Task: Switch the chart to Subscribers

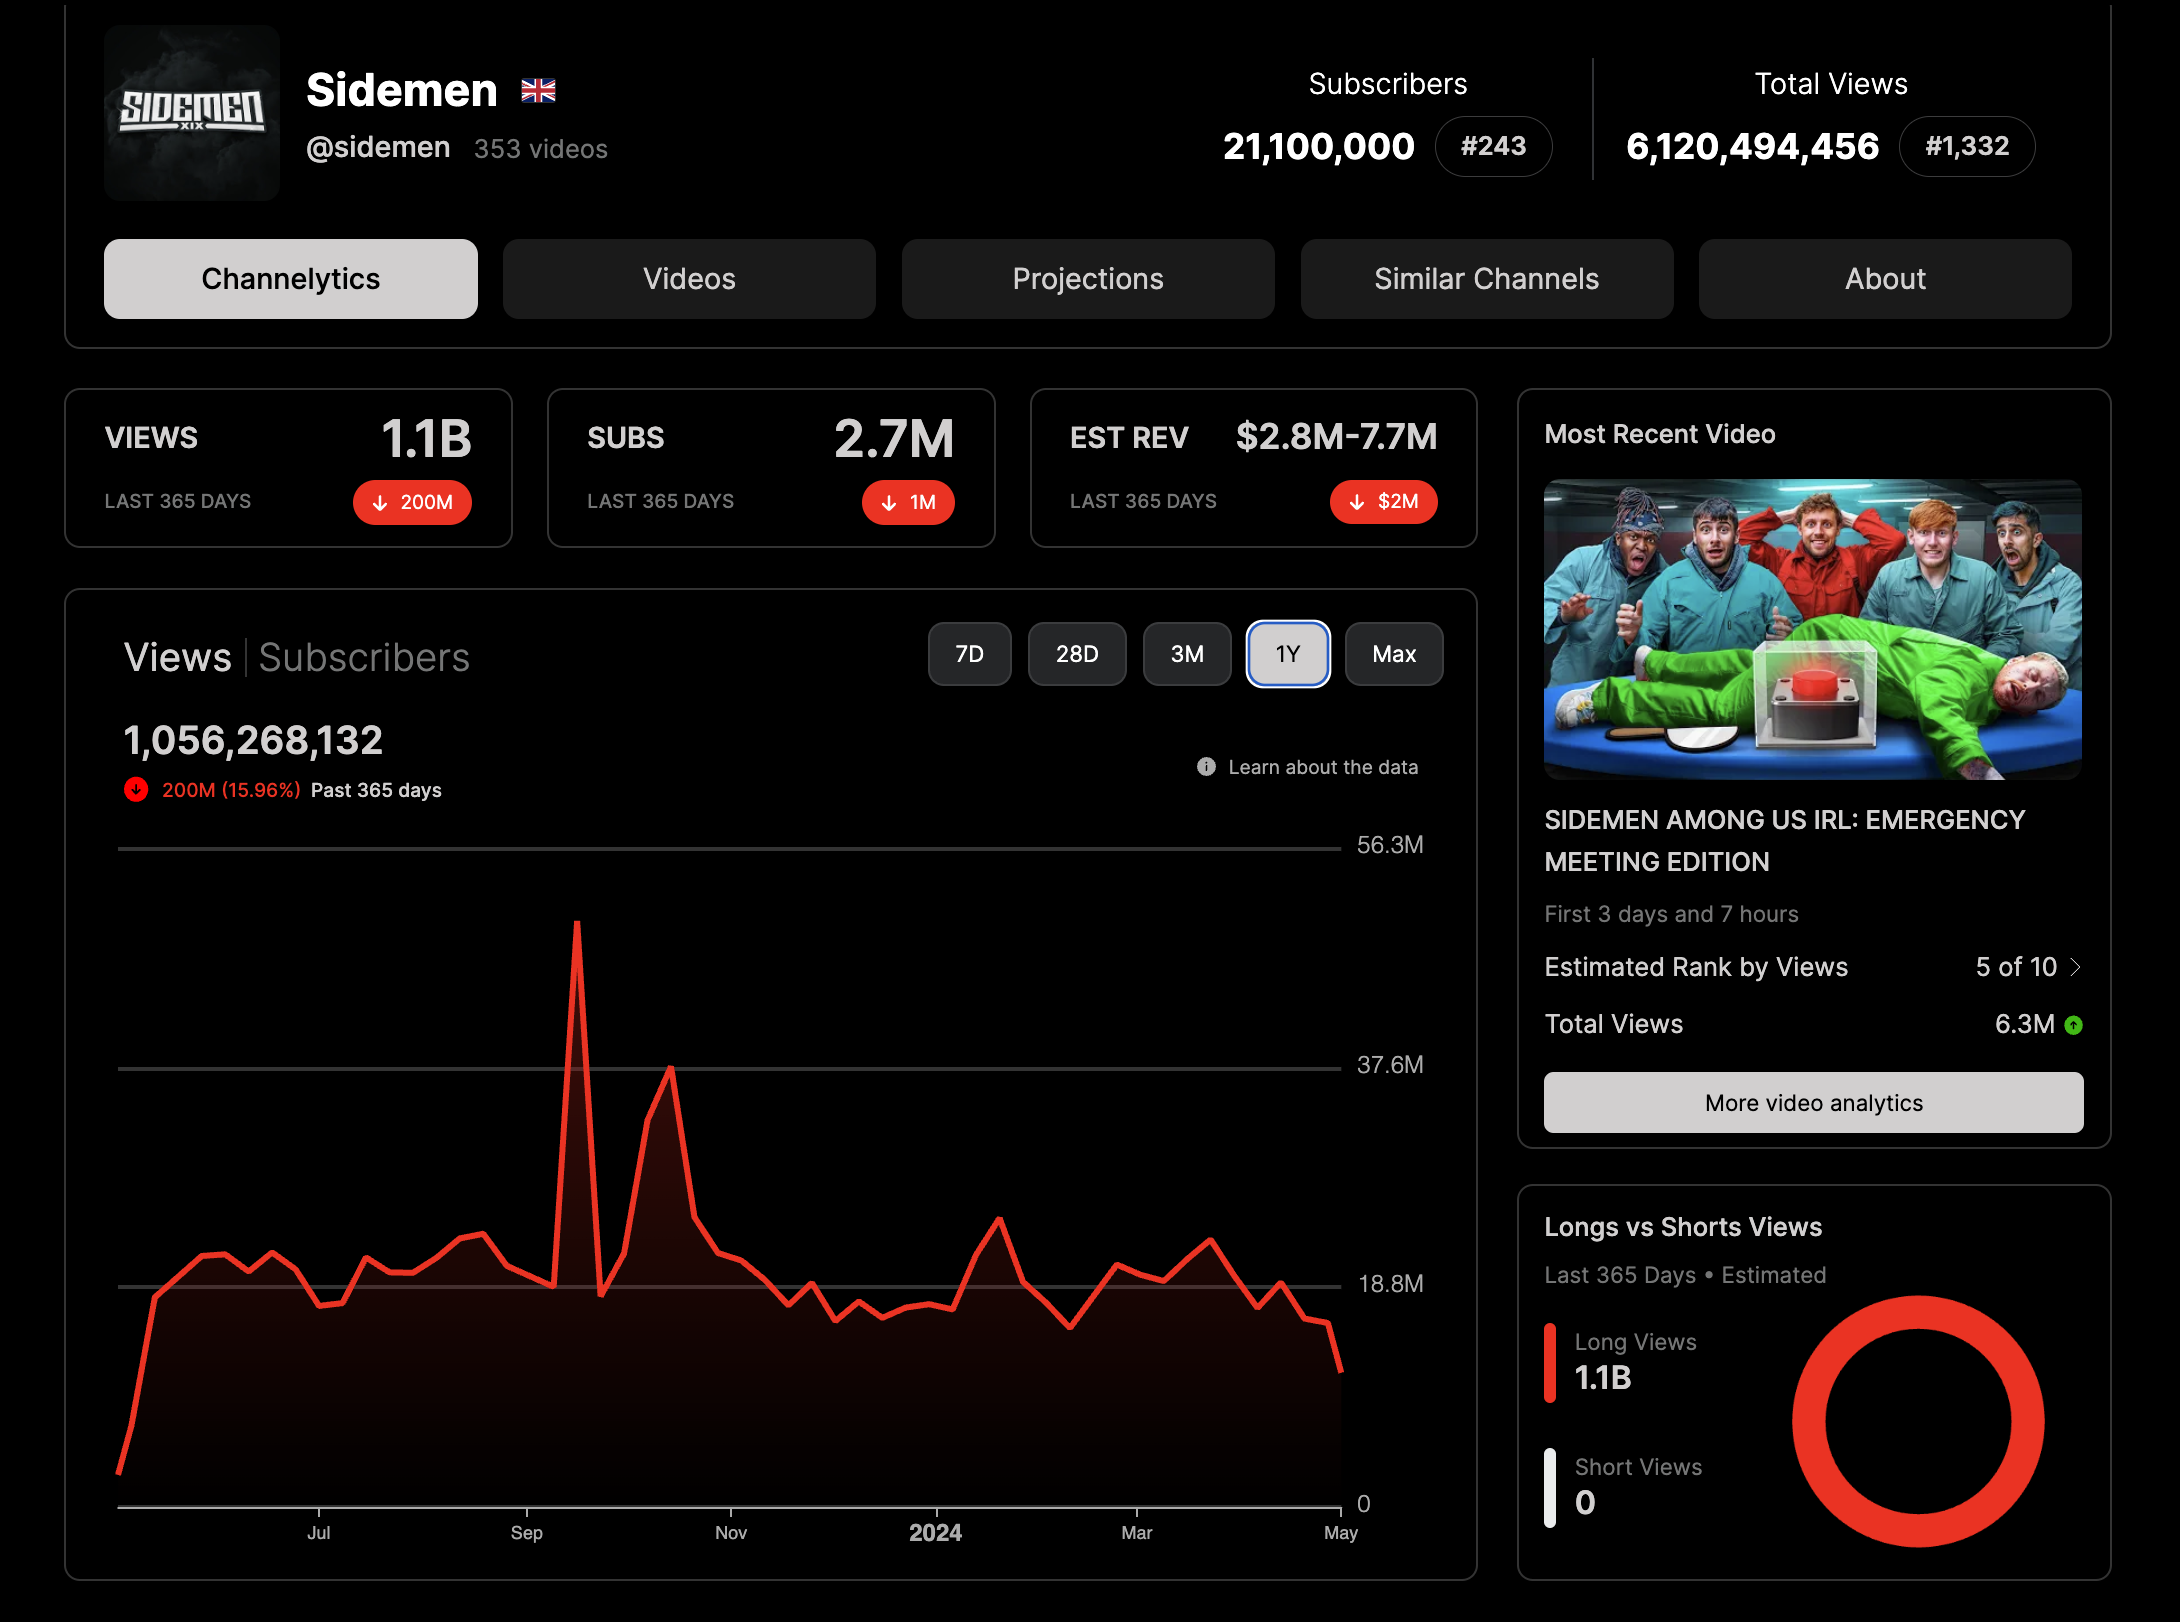Action: point(364,658)
